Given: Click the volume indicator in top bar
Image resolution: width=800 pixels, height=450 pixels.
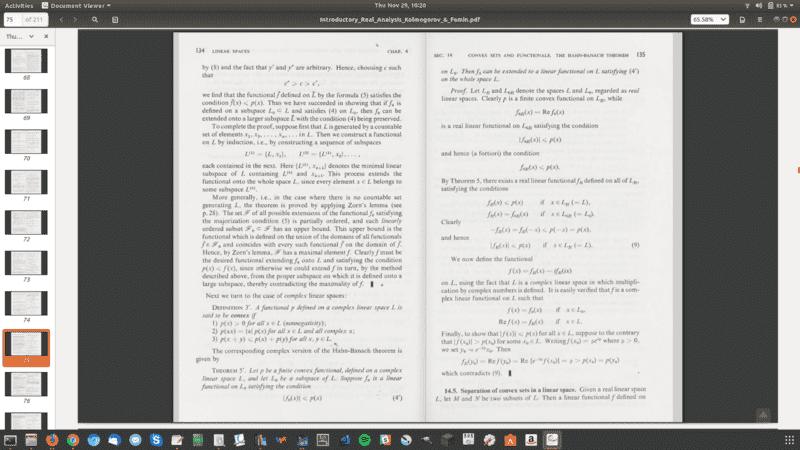Looking at the screenshot, I should (x=759, y=5).
